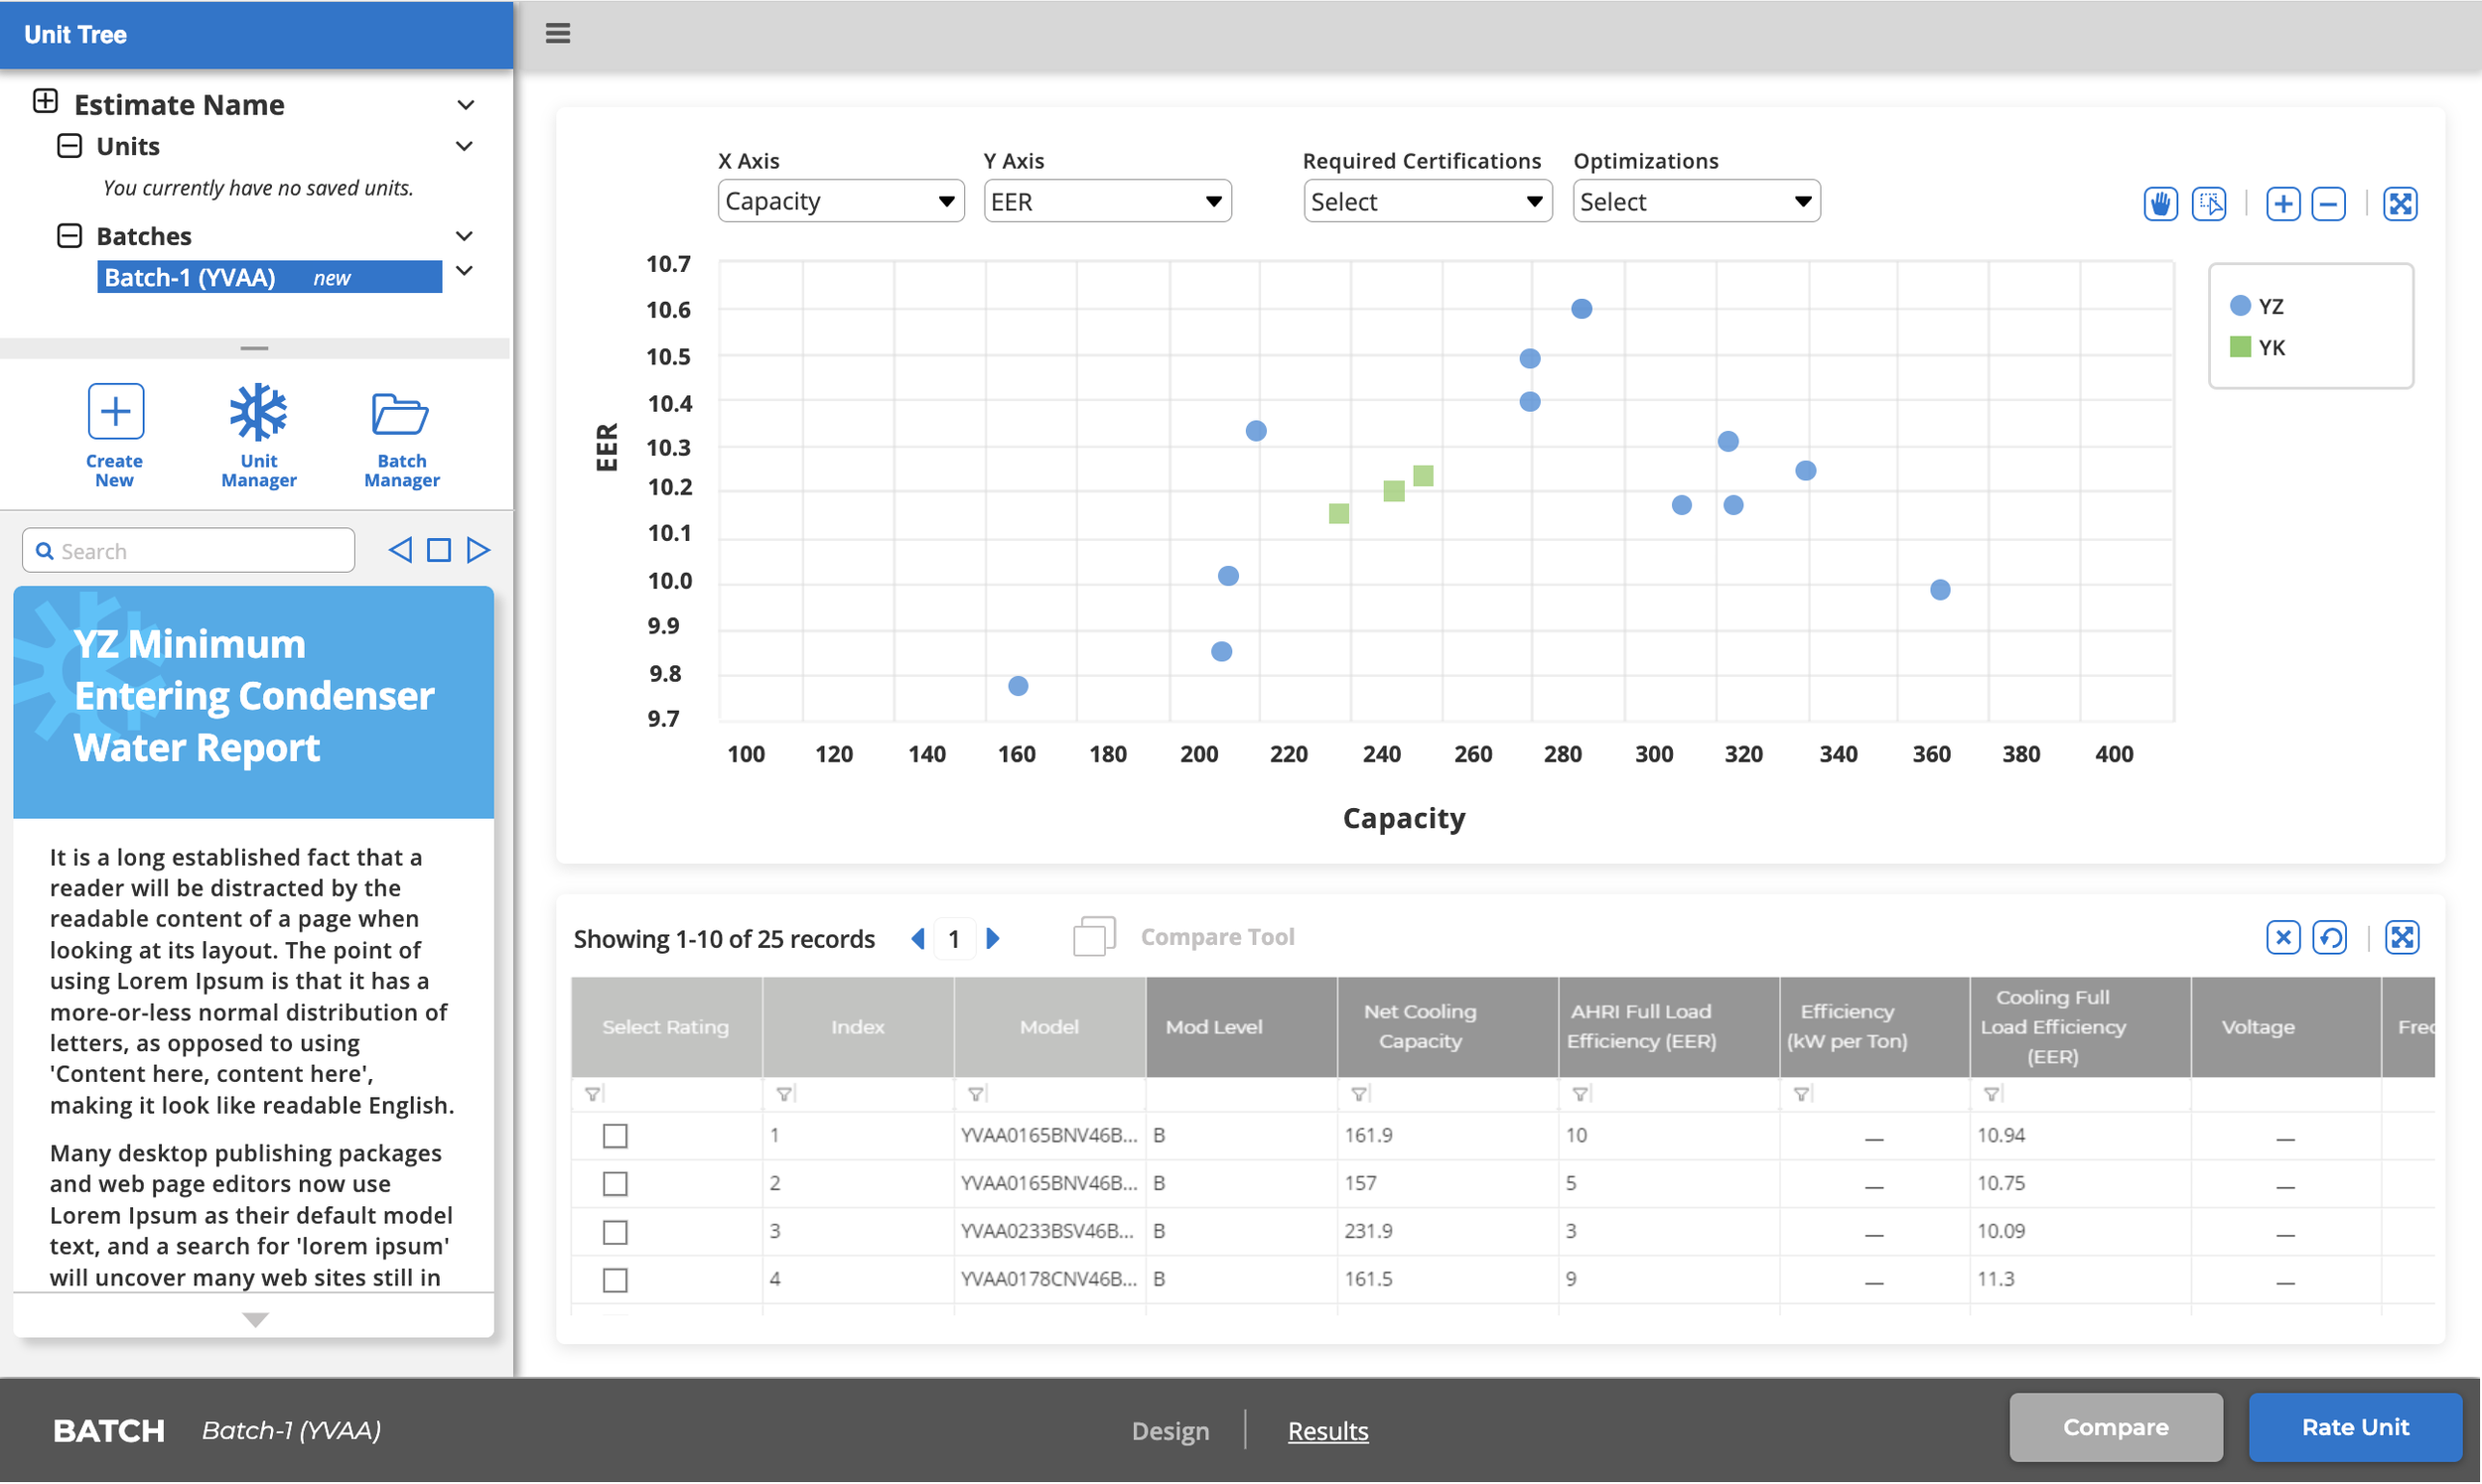Screen dimensions: 2482x1484
Task: Click the square stop icon next to Search
Action: click(439, 550)
